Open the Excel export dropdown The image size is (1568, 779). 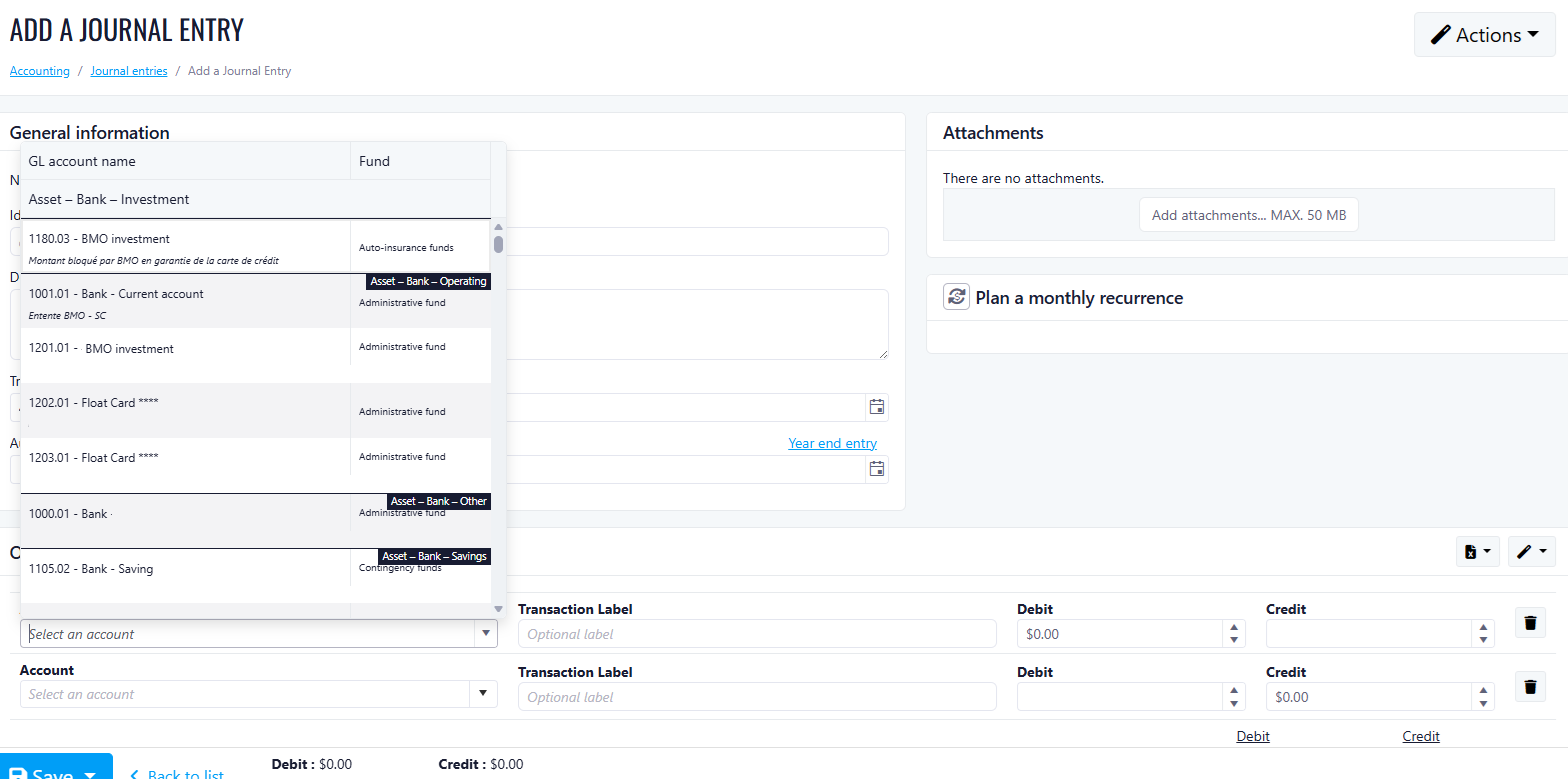[x=1477, y=551]
